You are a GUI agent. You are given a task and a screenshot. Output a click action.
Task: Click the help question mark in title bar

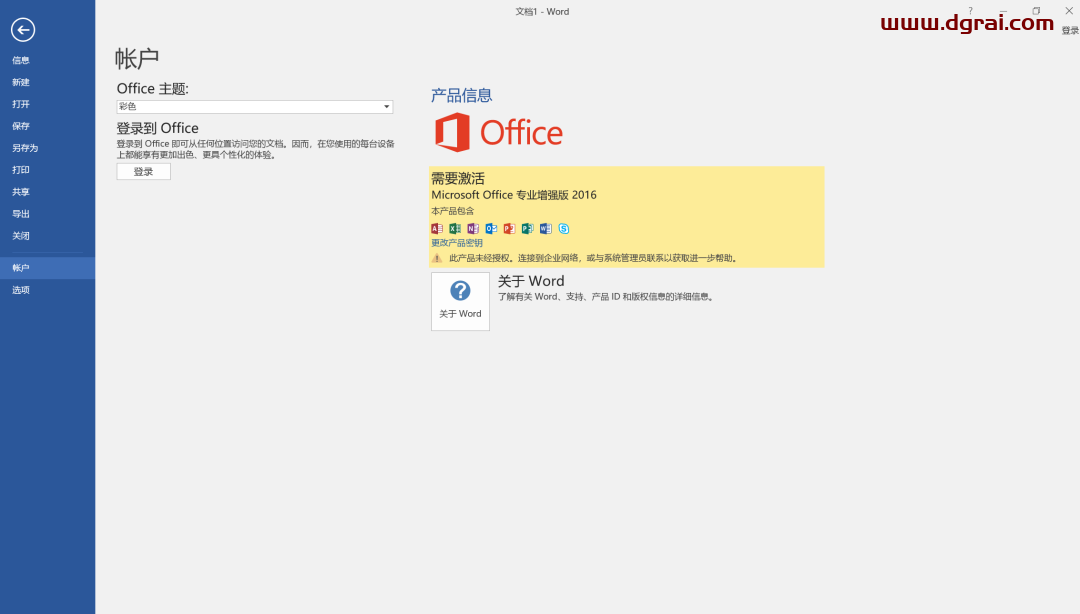tap(970, 11)
